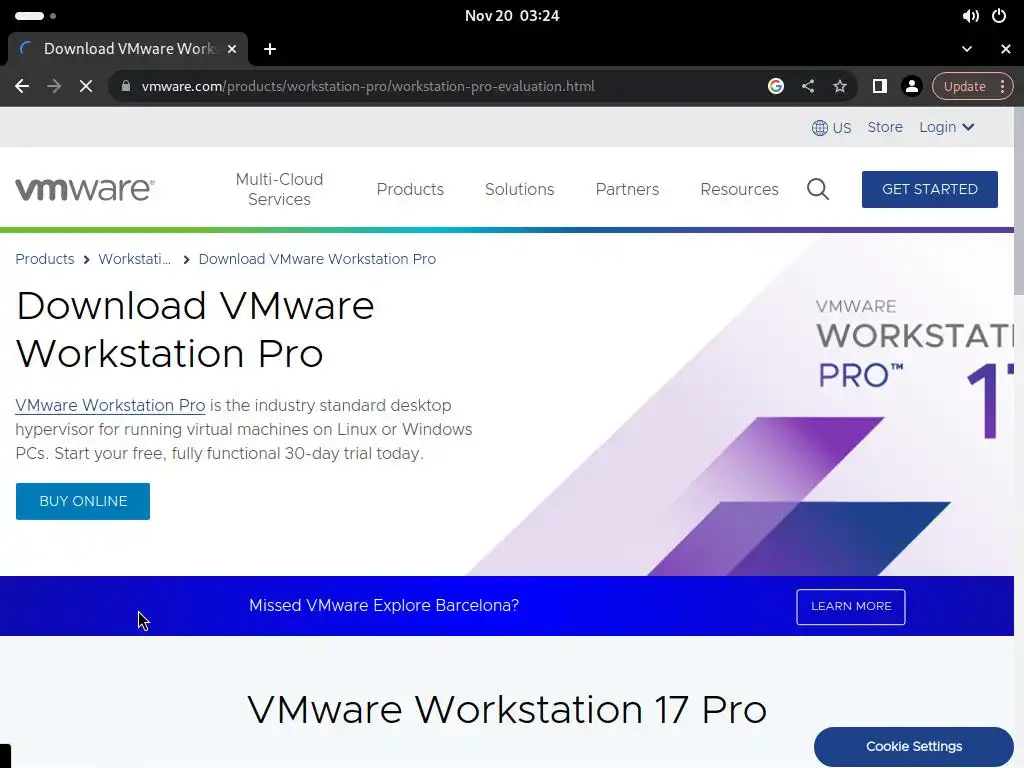
Task: Click the browser forward arrow
Action: click(54, 86)
